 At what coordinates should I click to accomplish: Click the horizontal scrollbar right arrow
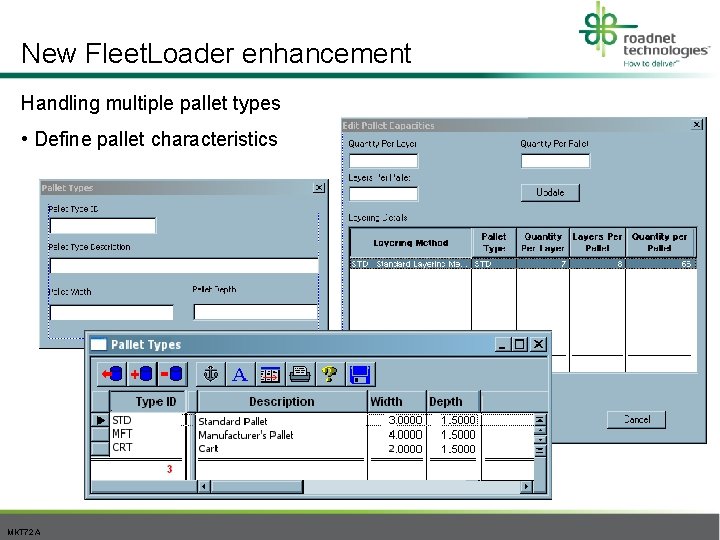(526, 486)
